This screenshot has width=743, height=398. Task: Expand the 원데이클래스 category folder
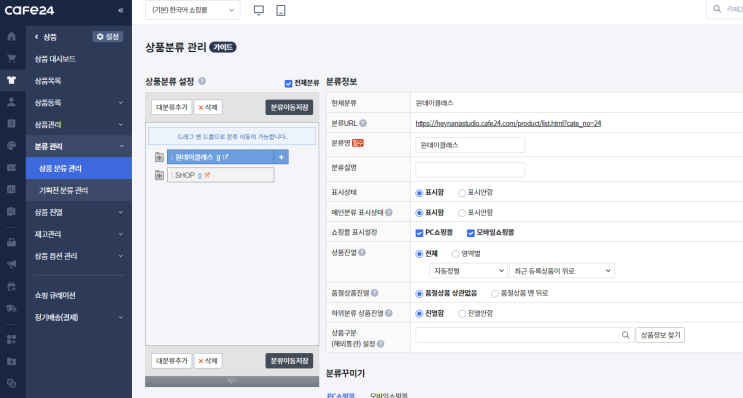click(159, 157)
